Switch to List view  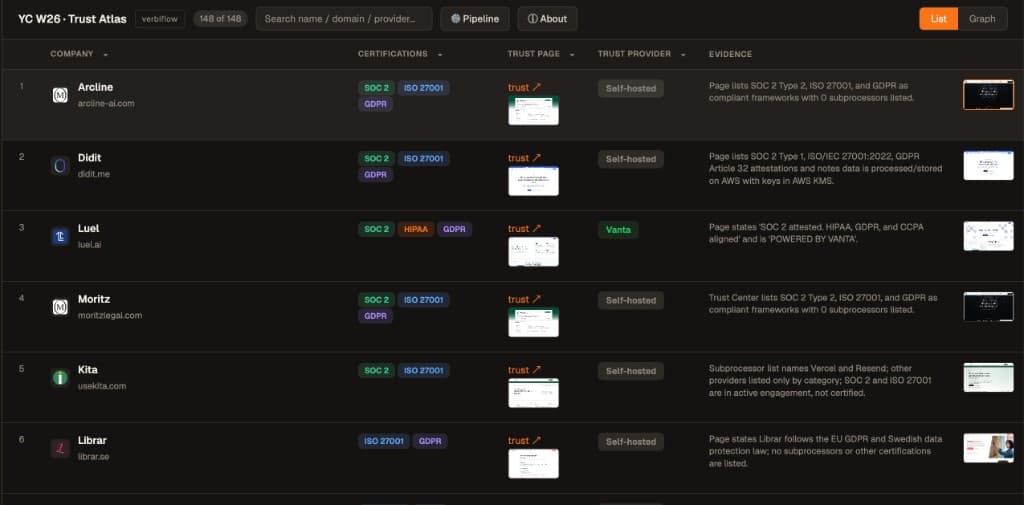(x=938, y=19)
